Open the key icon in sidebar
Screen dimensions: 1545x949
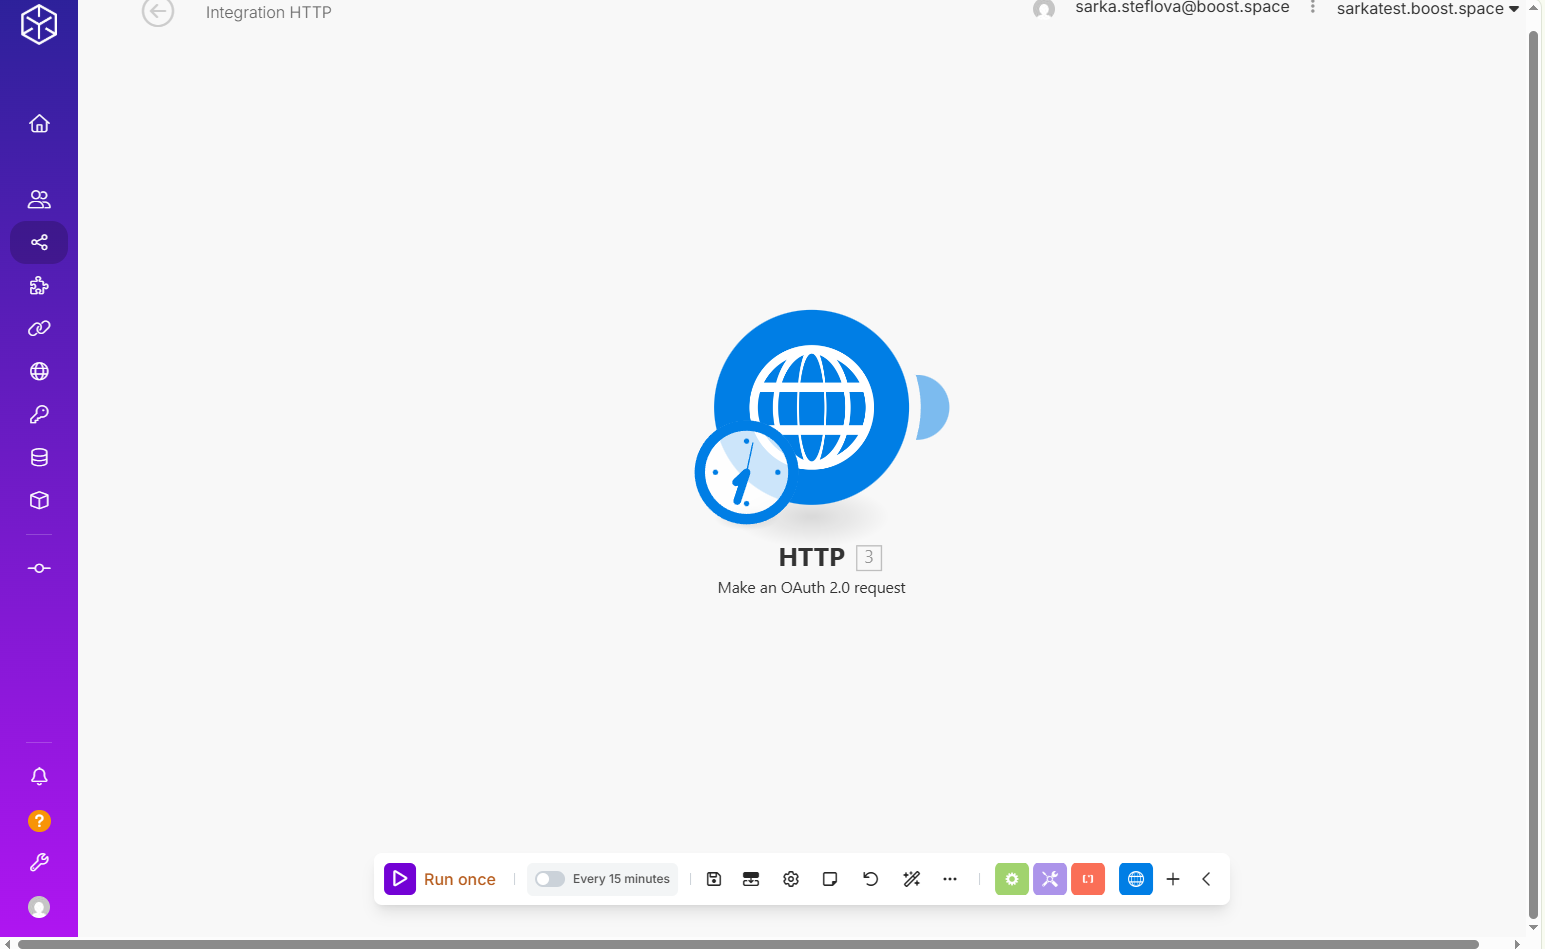(39, 414)
